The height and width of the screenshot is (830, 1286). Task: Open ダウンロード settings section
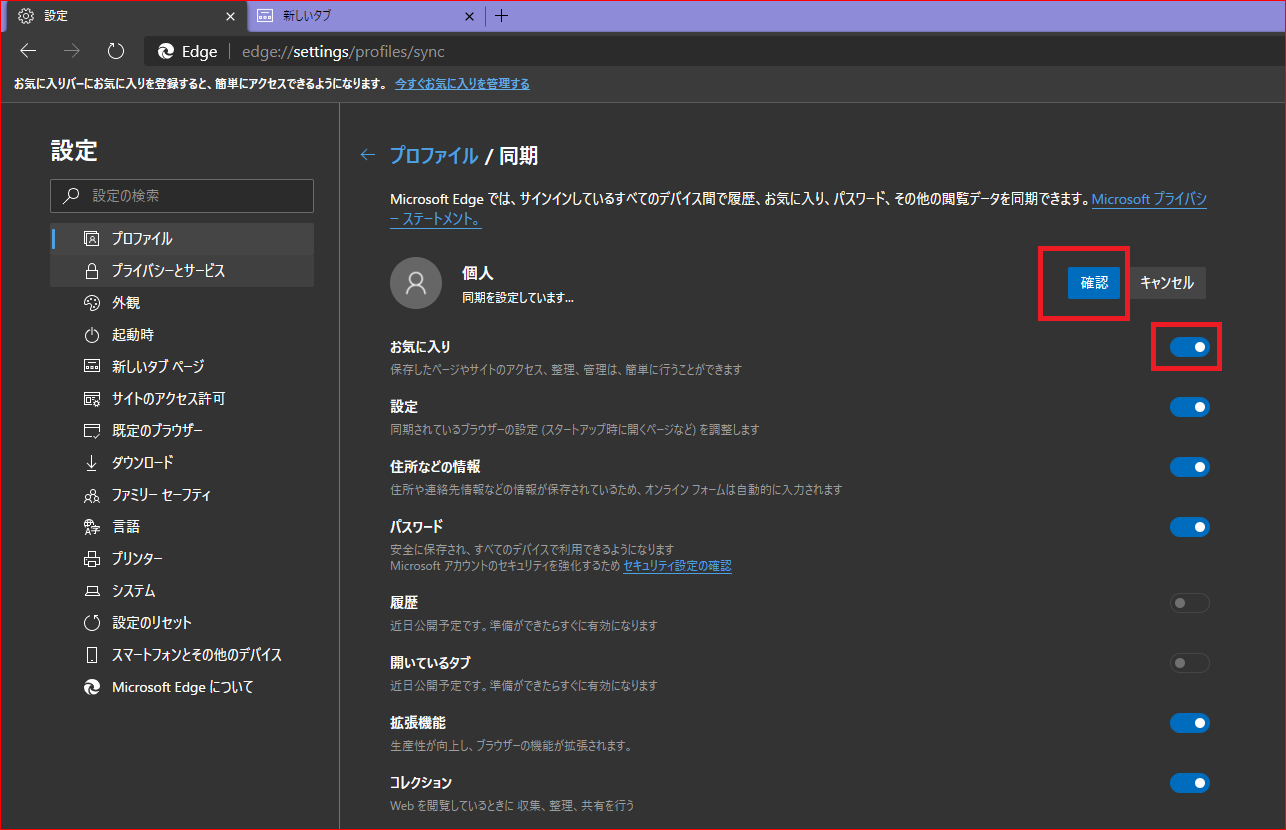point(182,463)
